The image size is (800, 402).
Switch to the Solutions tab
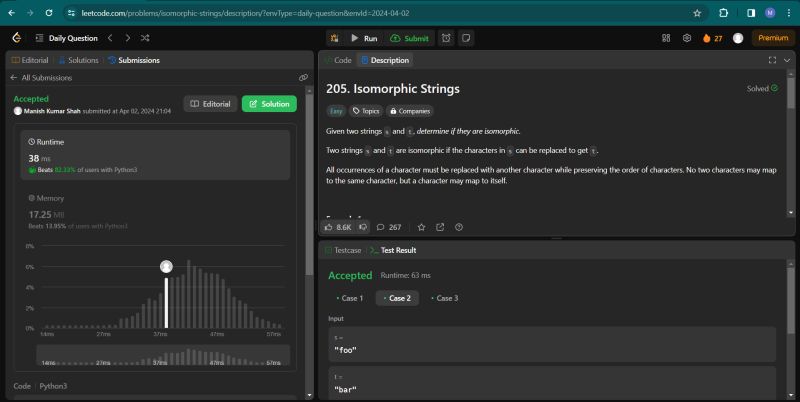pyautogui.click(x=79, y=60)
